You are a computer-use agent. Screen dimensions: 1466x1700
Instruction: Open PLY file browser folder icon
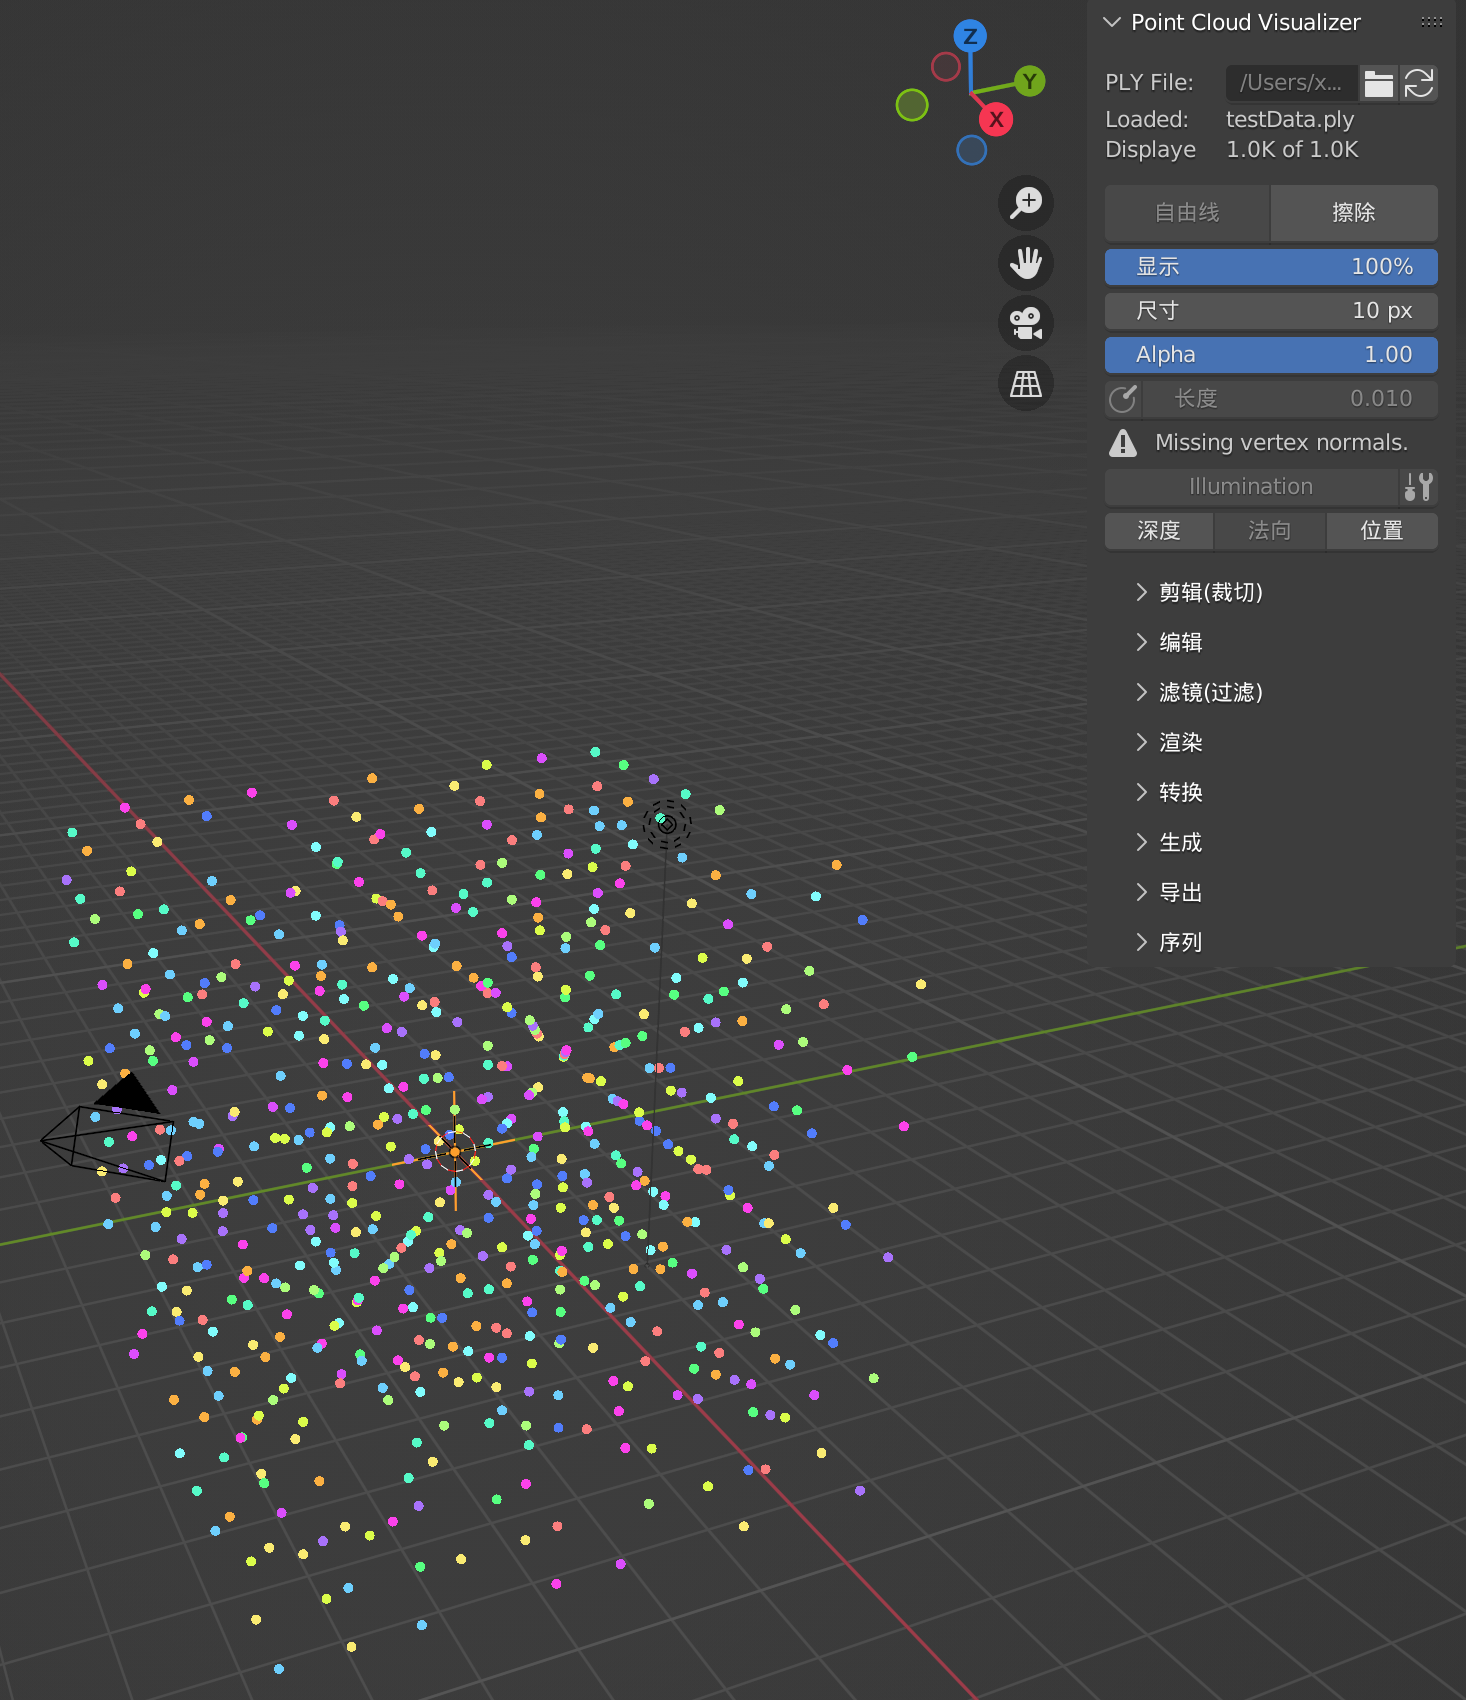pos(1379,83)
